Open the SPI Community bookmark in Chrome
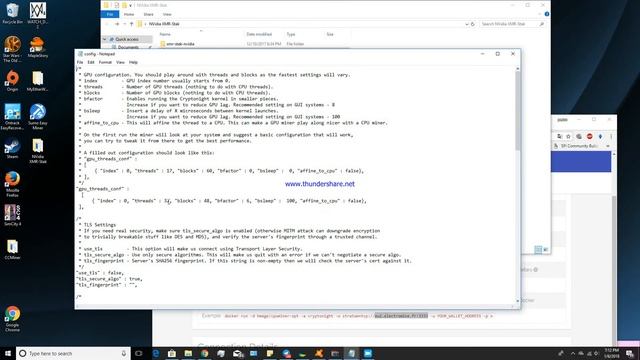This screenshot has width=640, height=360. 576,146
